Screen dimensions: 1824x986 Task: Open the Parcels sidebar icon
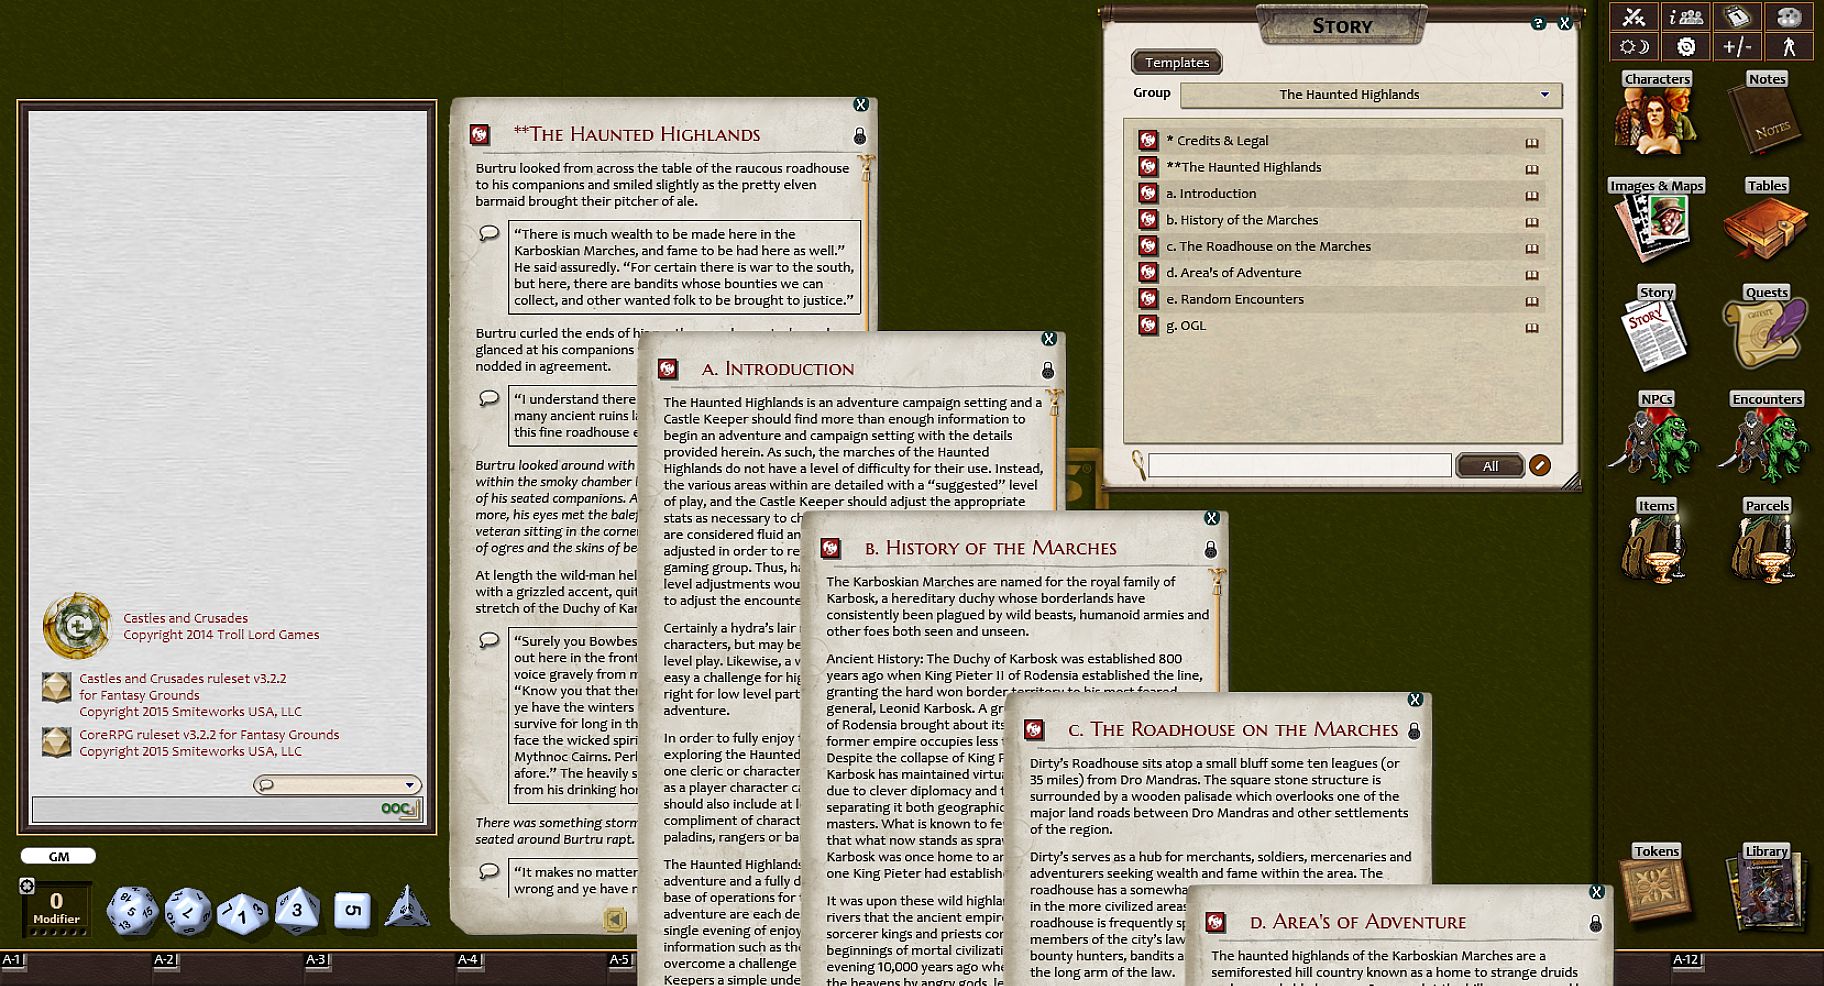[x=1766, y=541]
